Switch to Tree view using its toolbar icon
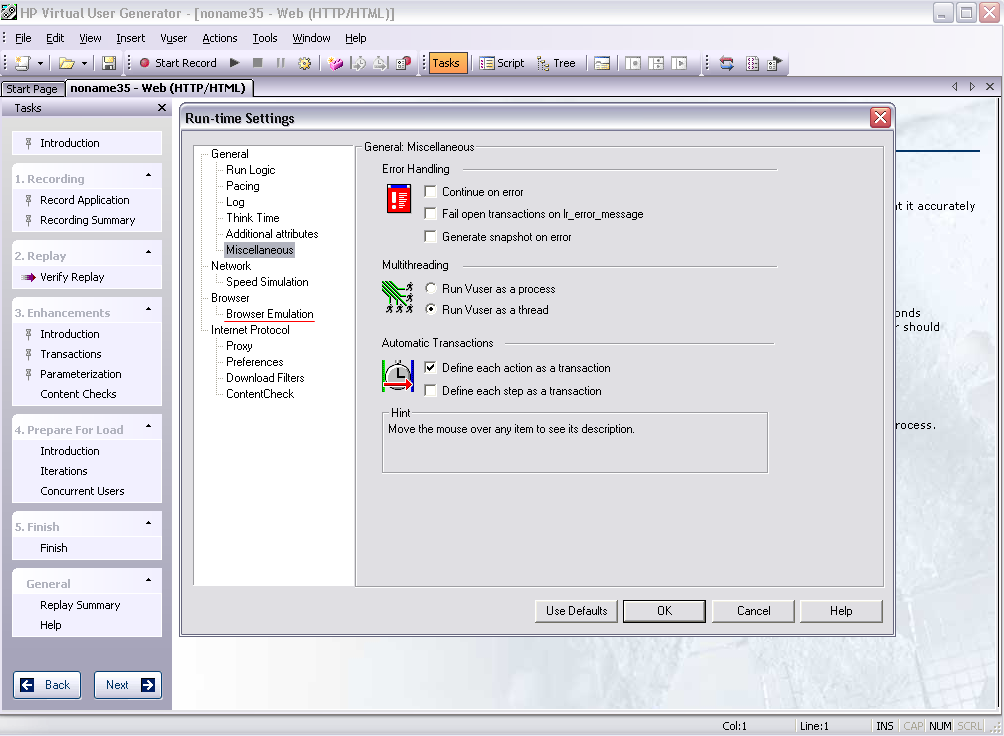 [556, 63]
